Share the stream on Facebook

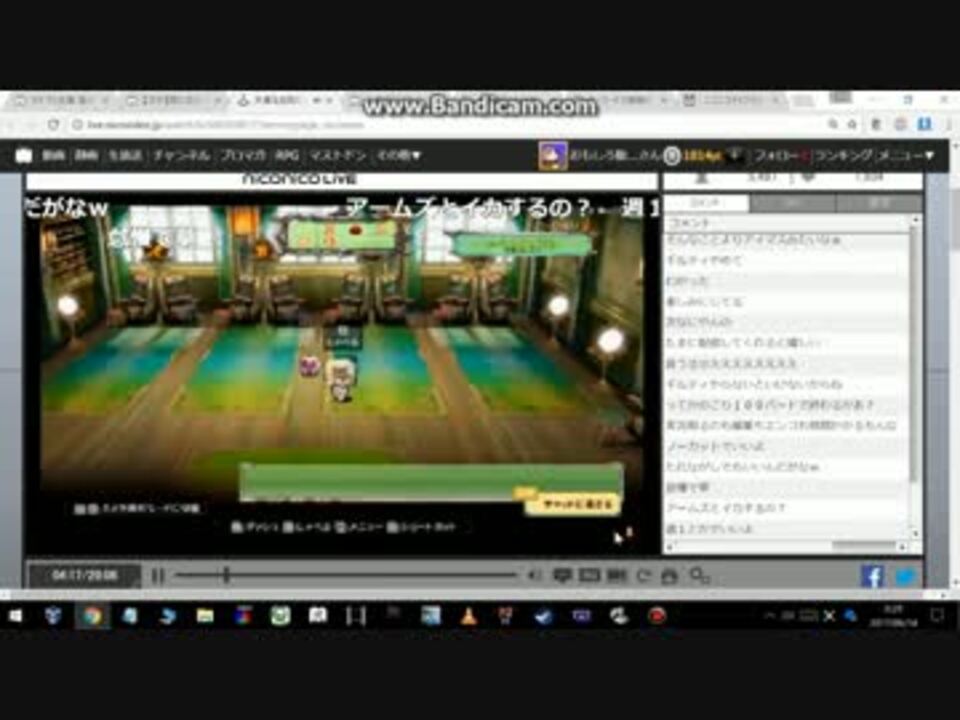(x=872, y=576)
